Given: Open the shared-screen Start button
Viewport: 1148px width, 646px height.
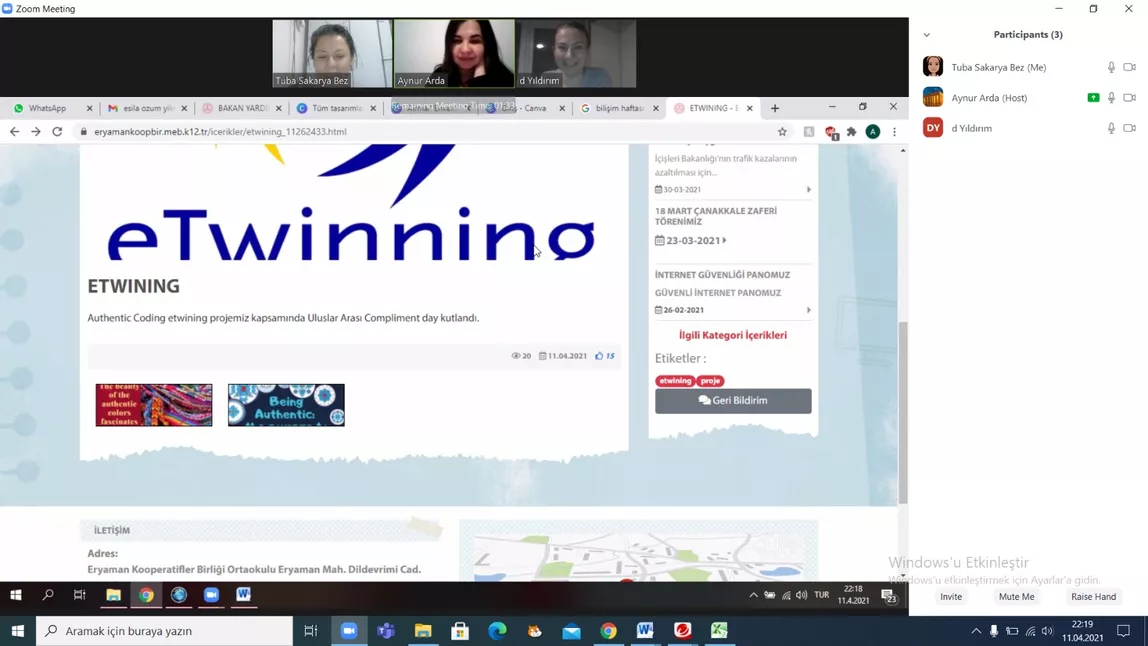Looking at the screenshot, I should 15,595.
